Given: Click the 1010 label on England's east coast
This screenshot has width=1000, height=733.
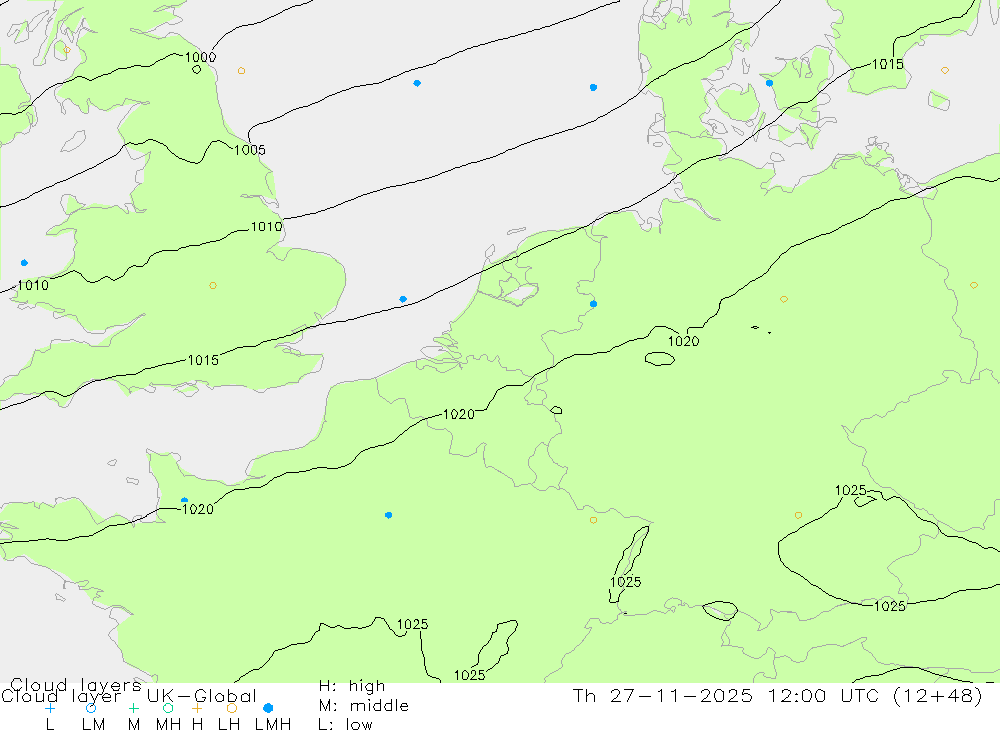Looking at the screenshot, I should pos(267,226).
